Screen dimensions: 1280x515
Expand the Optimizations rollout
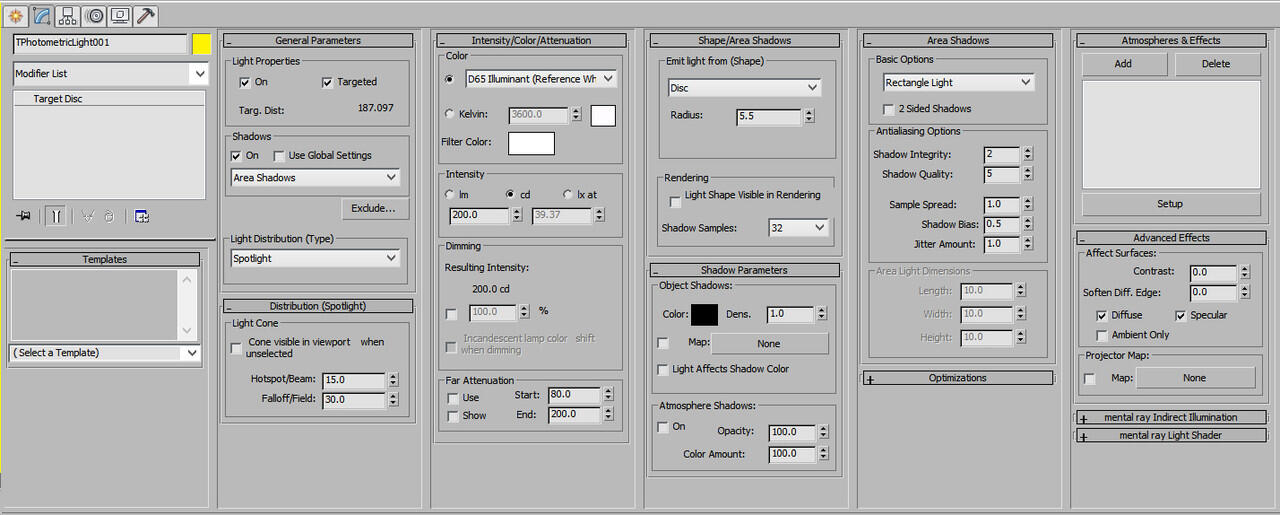click(x=958, y=378)
